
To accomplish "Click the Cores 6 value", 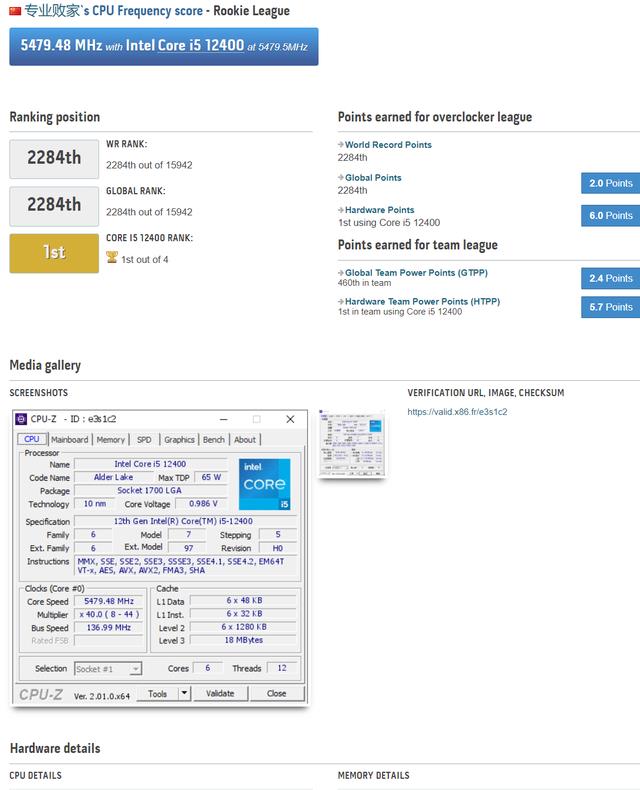I will [208, 668].
